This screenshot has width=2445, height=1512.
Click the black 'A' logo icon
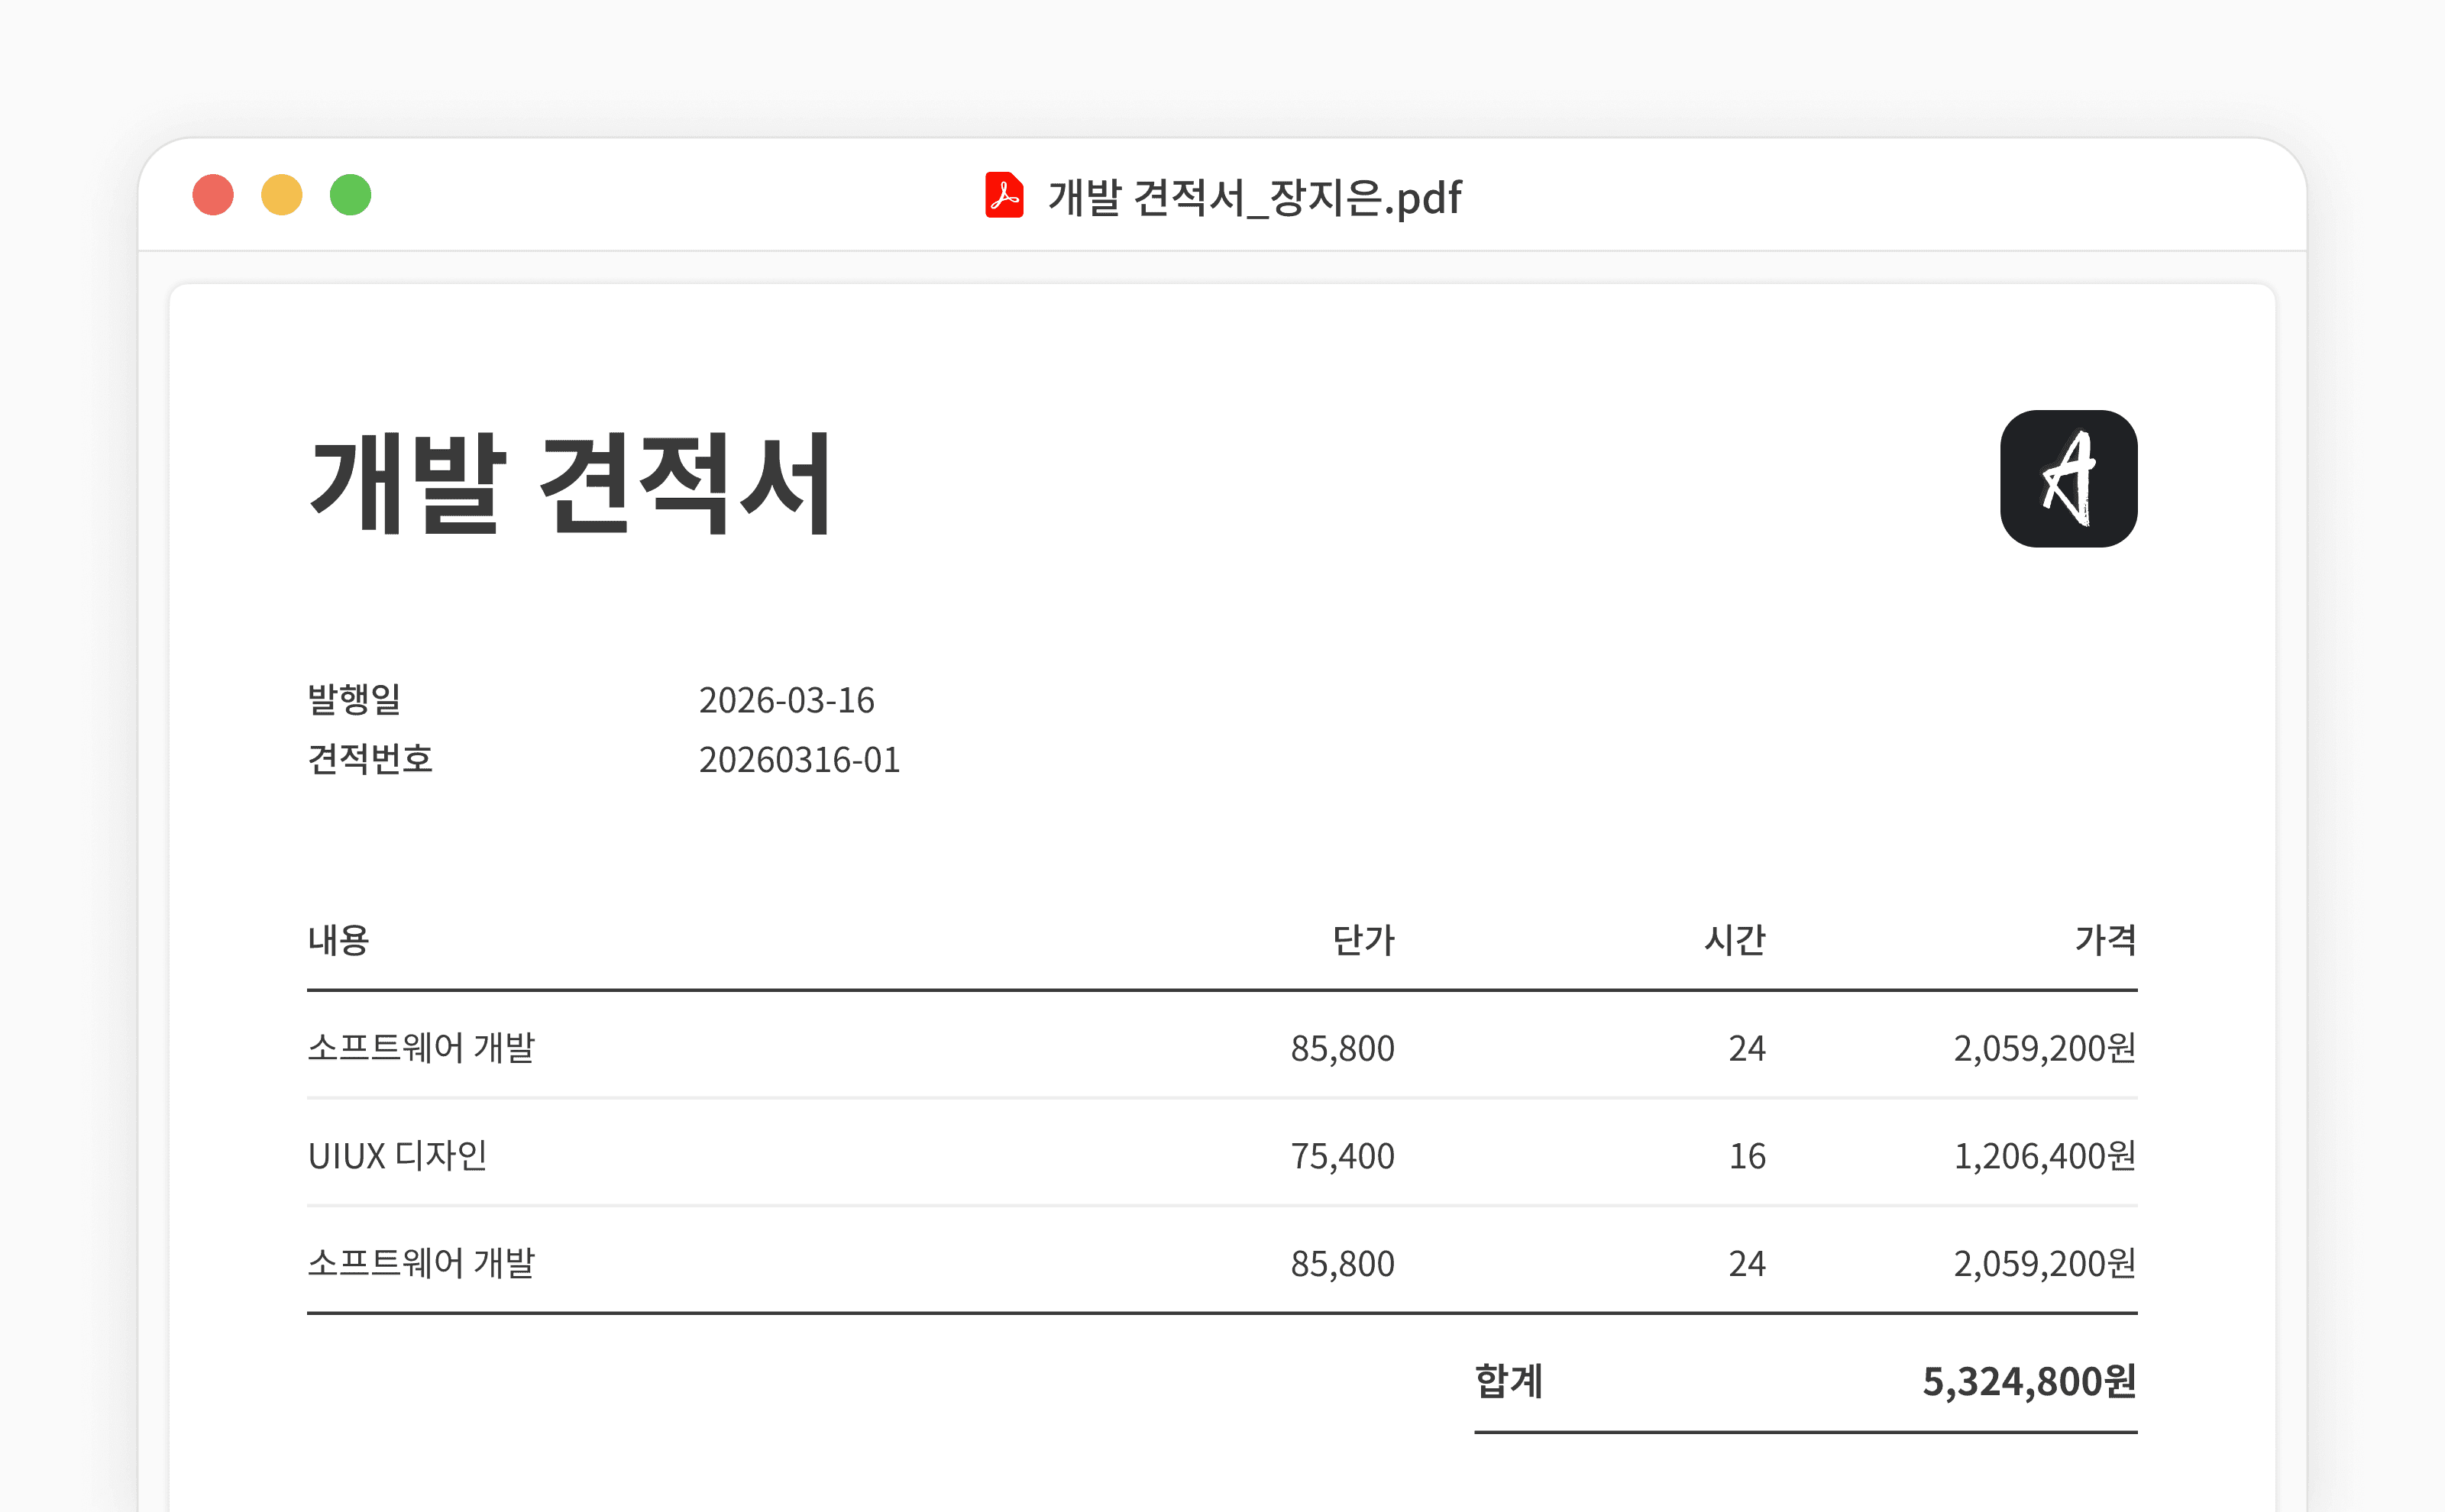(x=2068, y=478)
